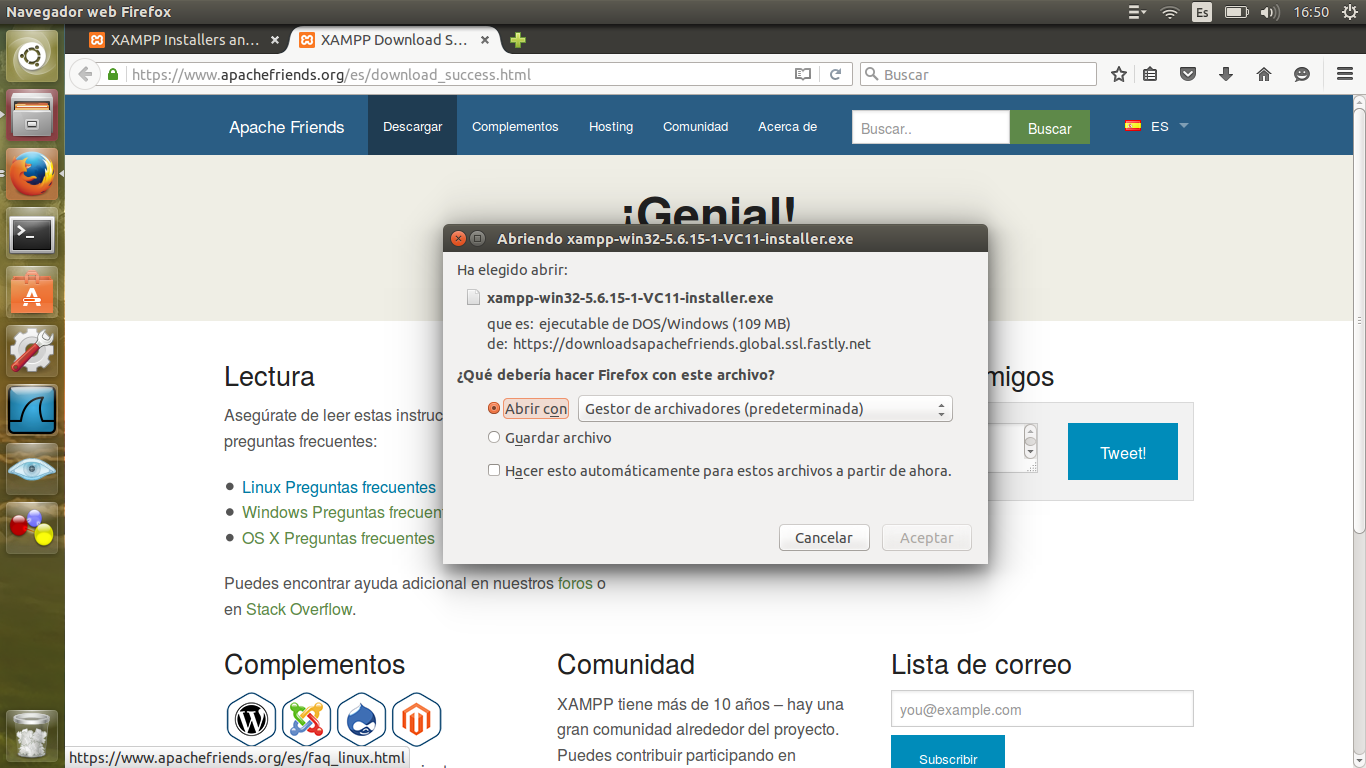Click the Apache Friends site title
1366x768 pixels.
coord(287,127)
